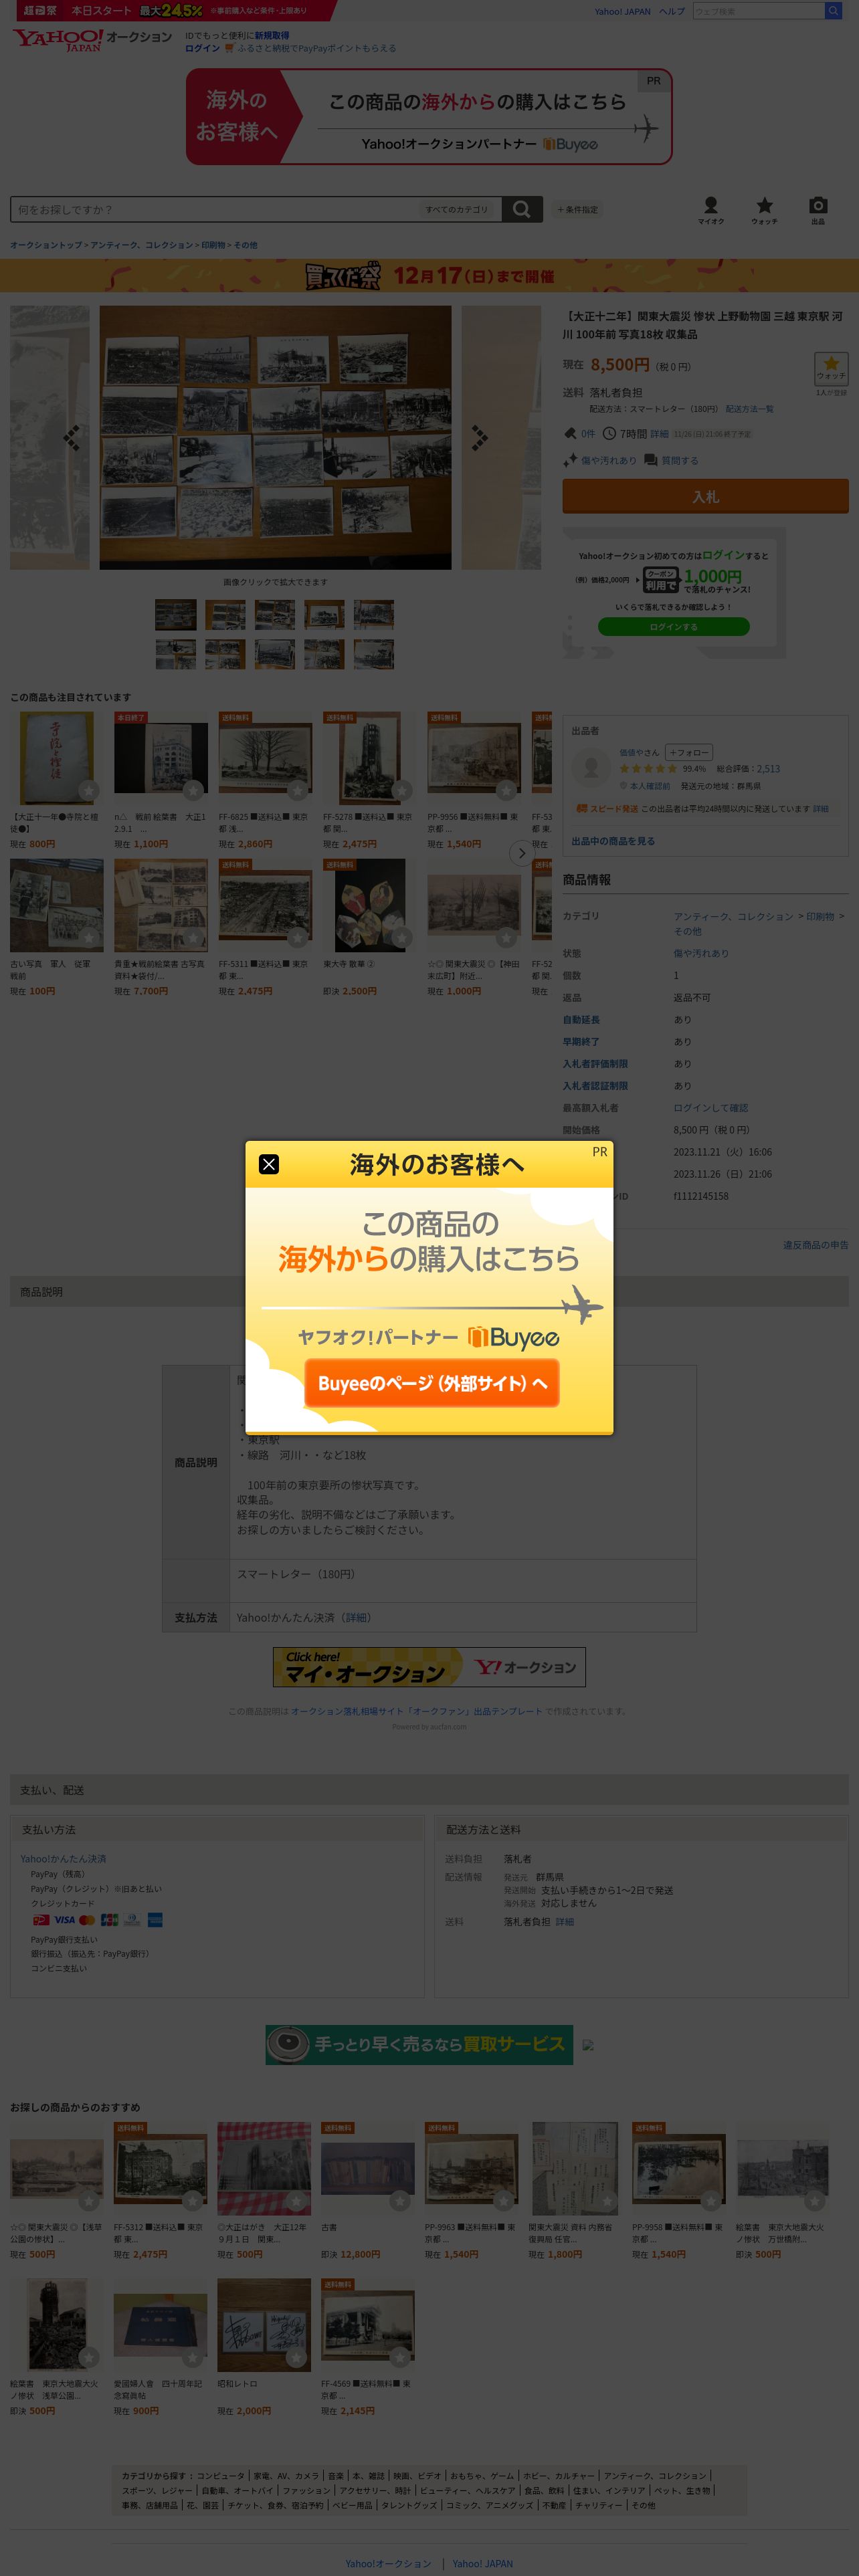Viewport: 859px width, 2576px height.
Task: Favorite the 2,500円 東大寺 item star
Action: coord(401,937)
